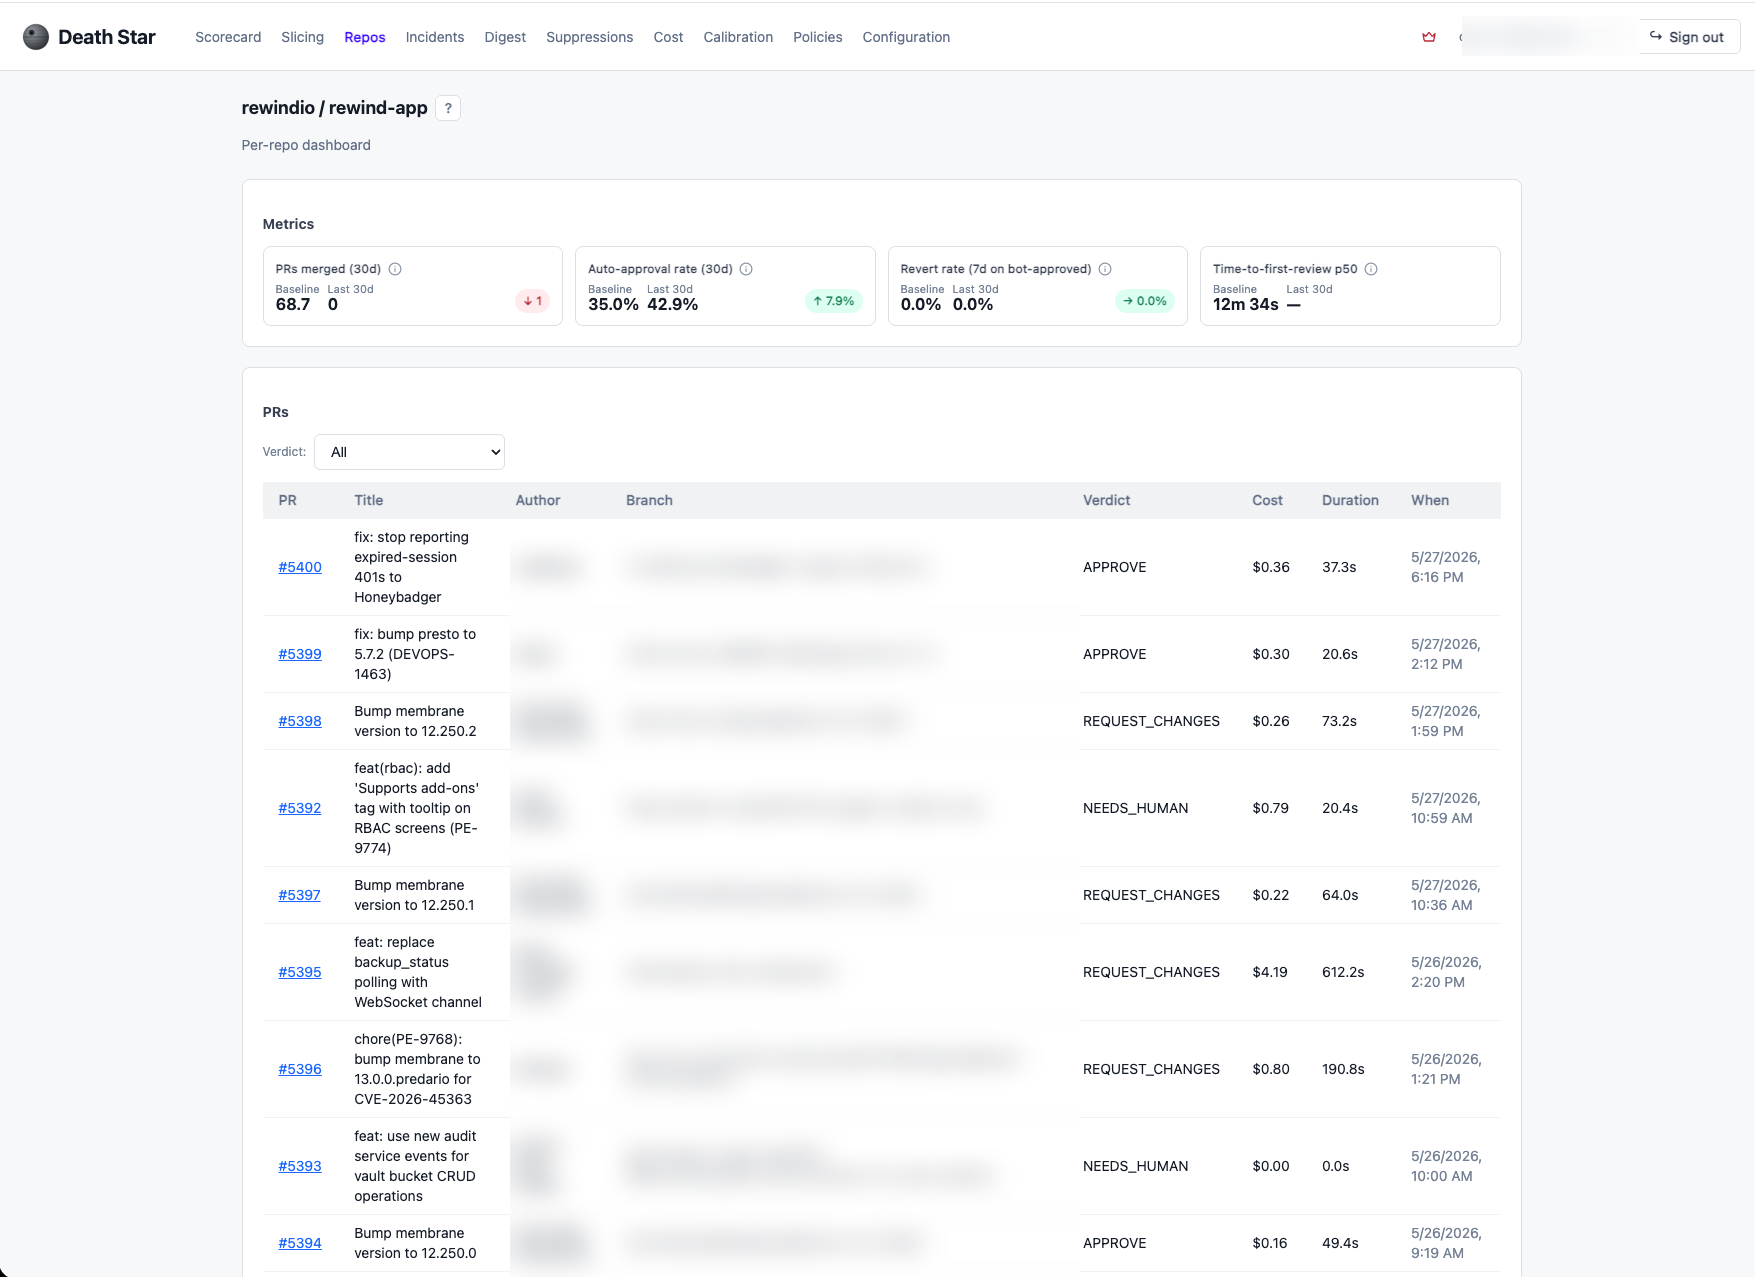This screenshot has height=1277, width=1755.
Task: Click the 68.7 baseline value
Action: (x=293, y=304)
